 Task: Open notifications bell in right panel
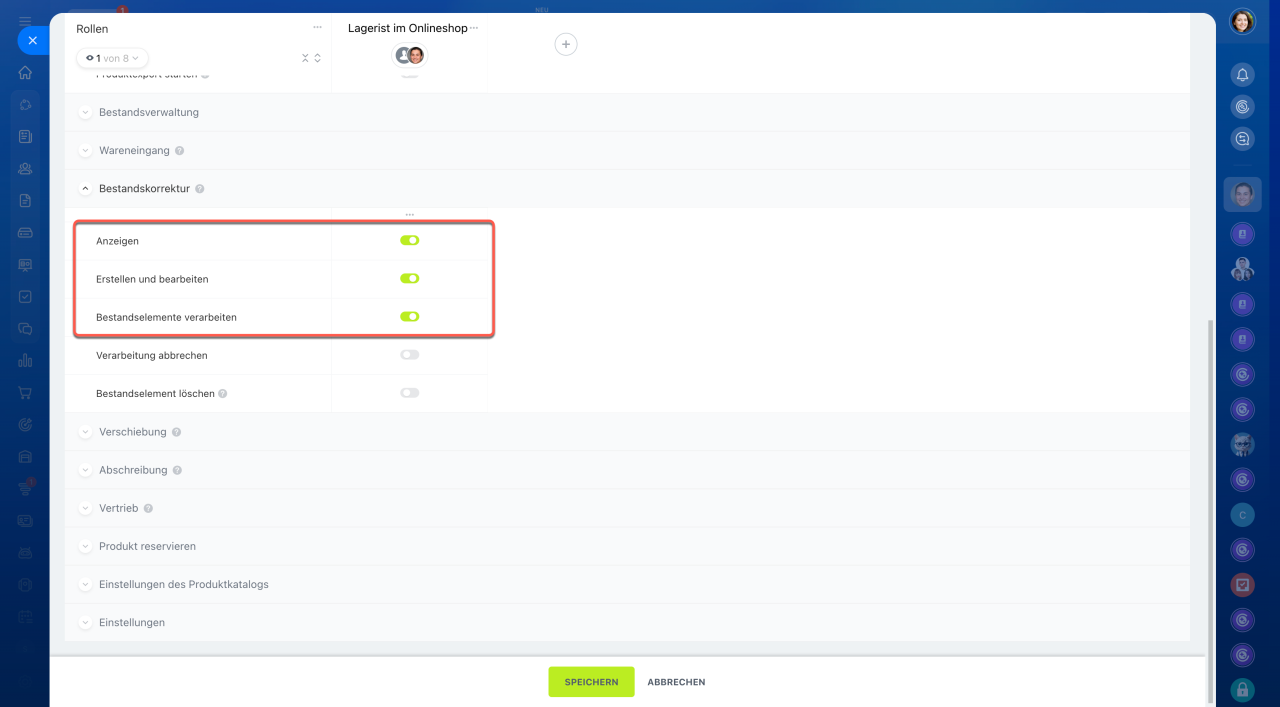(1242, 75)
